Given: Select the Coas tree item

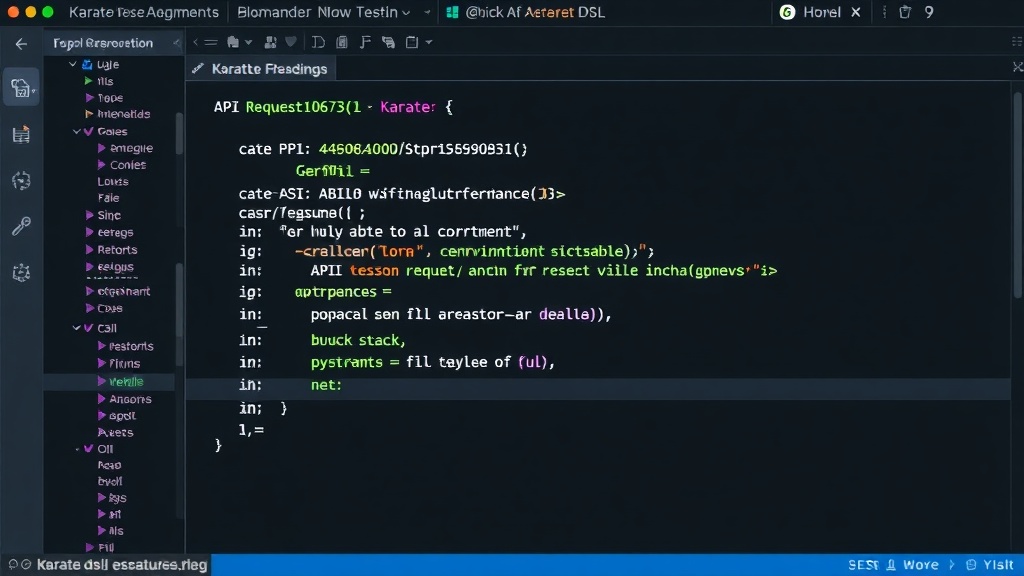Looking at the screenshot, I should pyautogui.click(x=109, y=308).
